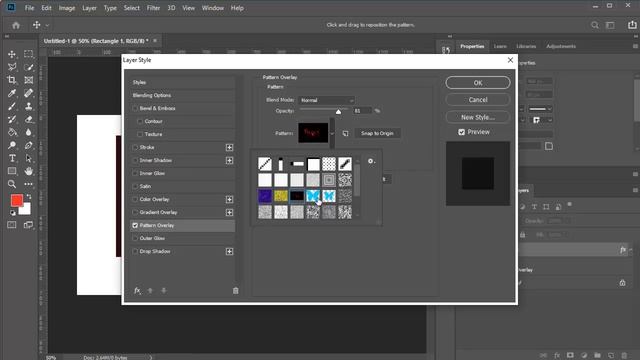The height and width of the screenshot is (360, 640).
Task: Toggle the Preview checkbox
Action: click(x=461, y=132)
